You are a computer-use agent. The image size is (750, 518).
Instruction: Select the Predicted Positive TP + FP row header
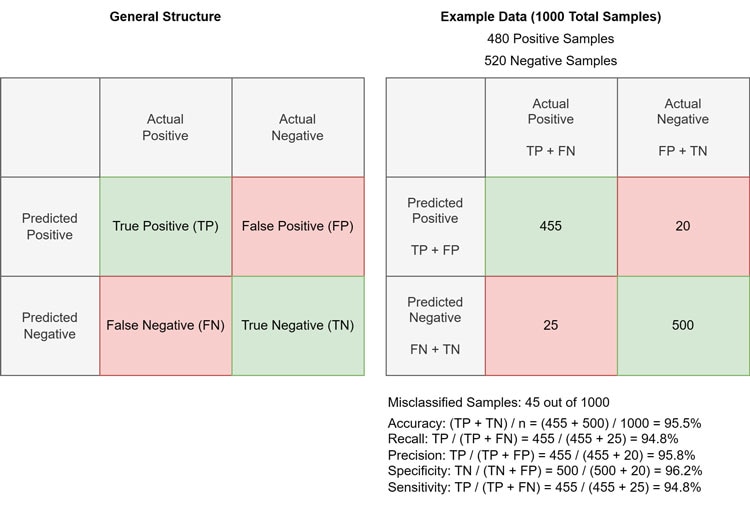pos(435,226)
